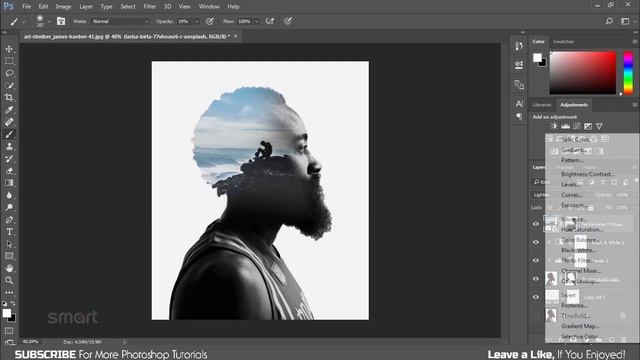Select the Healing Brush tool
This screenshot has width=640, height=360.
coord(9,122)
